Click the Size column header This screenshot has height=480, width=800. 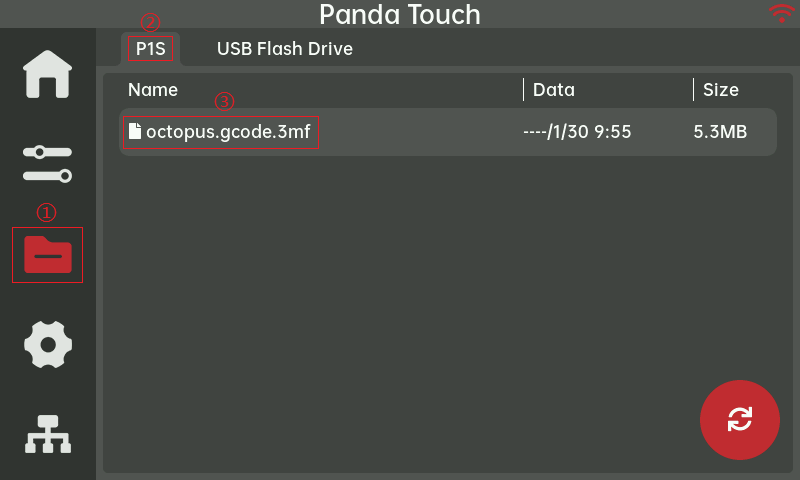pyautogui.click(x=721, y=90)
